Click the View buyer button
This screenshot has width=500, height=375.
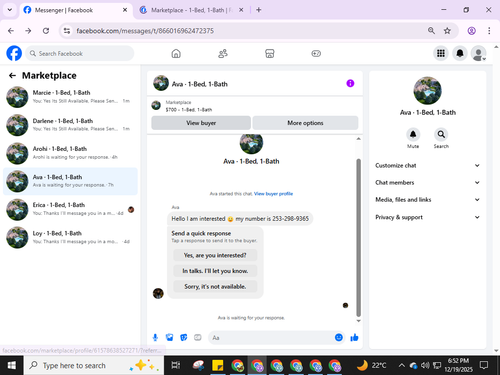click(201, 123)
